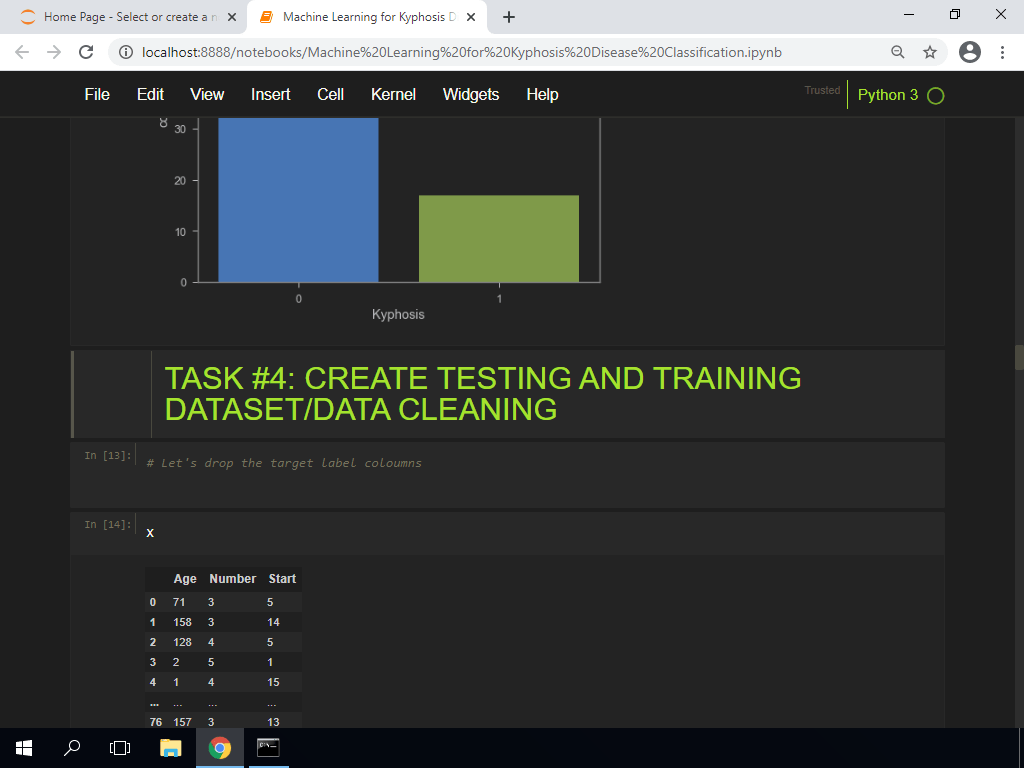This screenshot has width=1024, height=768.
Task: Open the Chrome profile avatar
Action: (970, 52)
